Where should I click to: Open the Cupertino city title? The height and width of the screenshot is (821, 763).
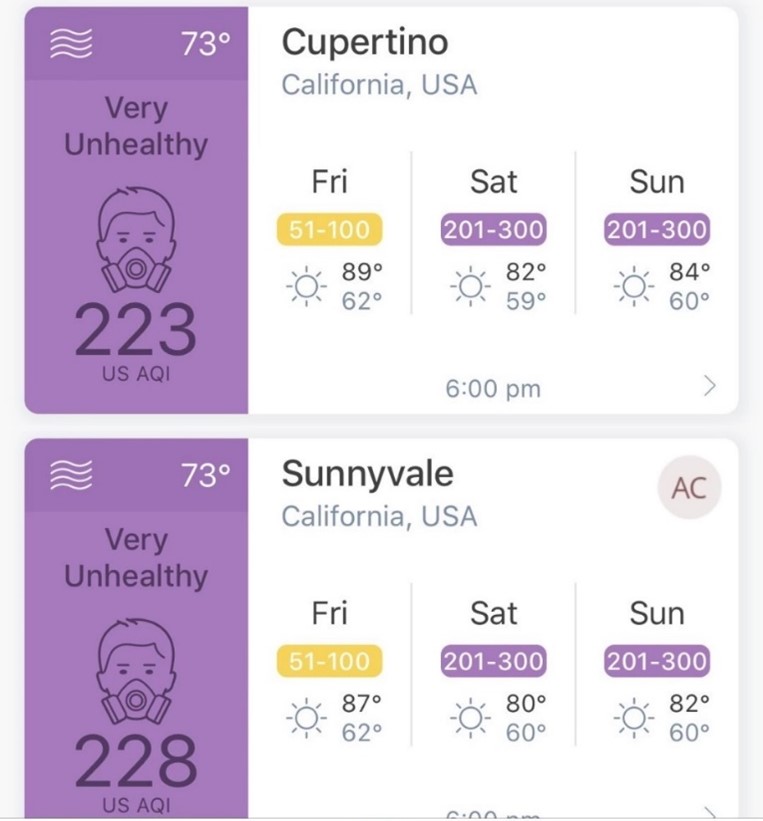(x=364, y=42)
